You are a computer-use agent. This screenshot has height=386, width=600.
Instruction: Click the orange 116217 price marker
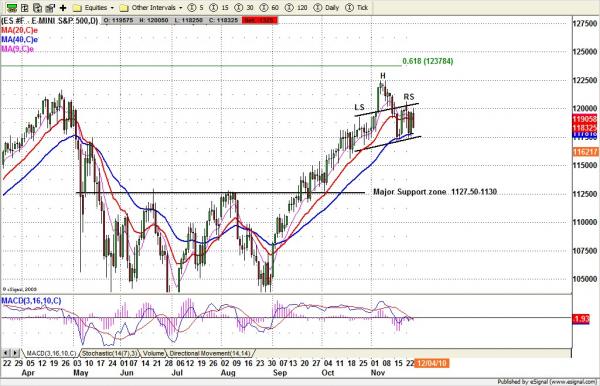[585, 152]
